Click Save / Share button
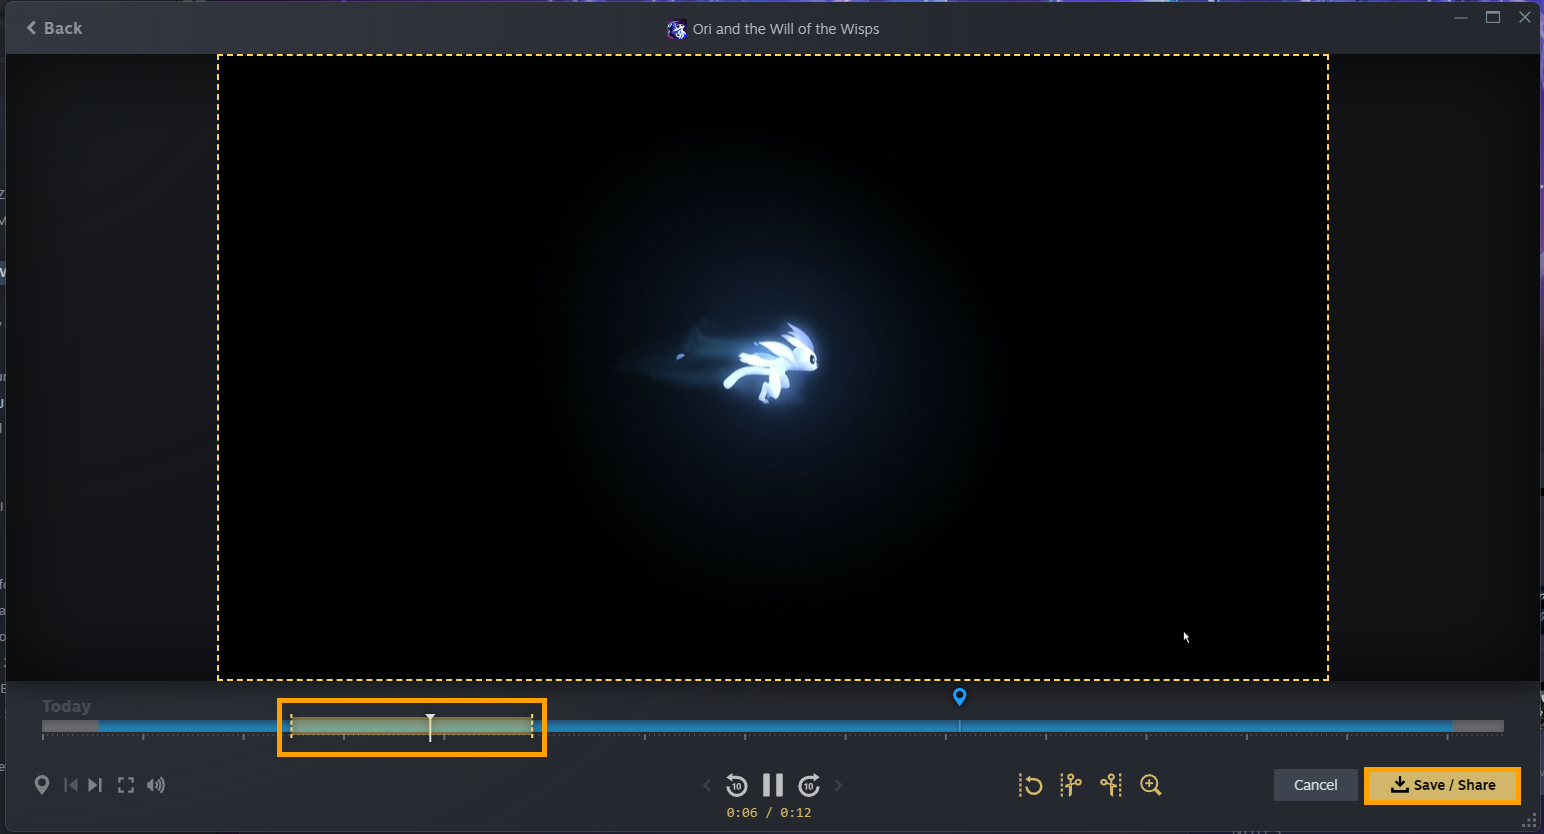The image size is (1544, 834). coord(1443,785)
